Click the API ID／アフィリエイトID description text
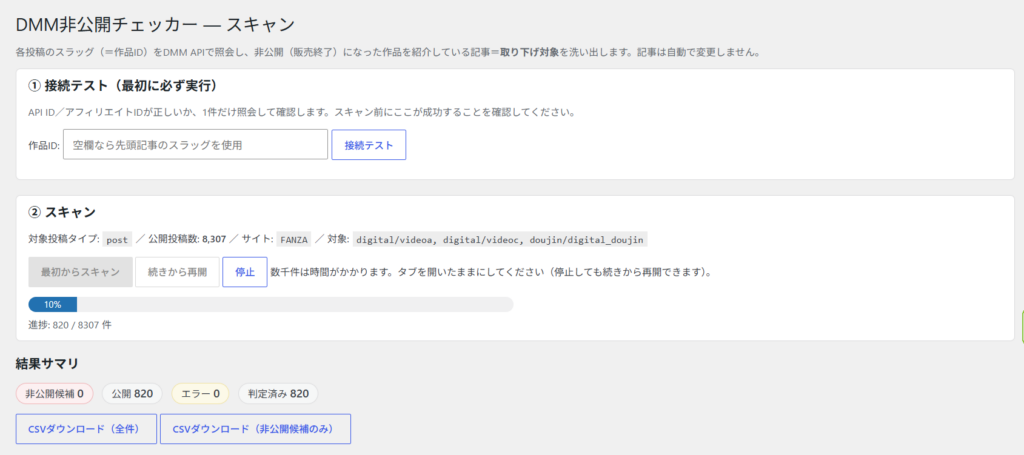1024x455 pixels. click(301, 112)
